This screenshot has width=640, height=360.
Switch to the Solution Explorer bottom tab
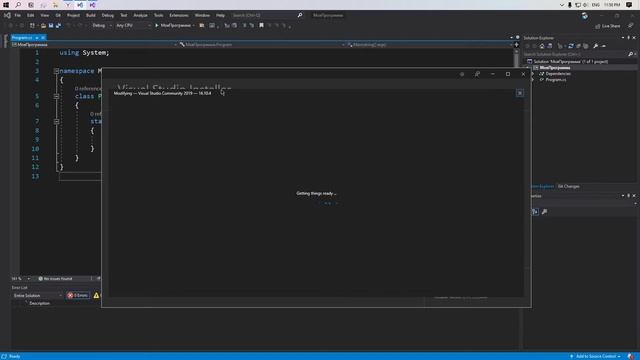(542, 186)
